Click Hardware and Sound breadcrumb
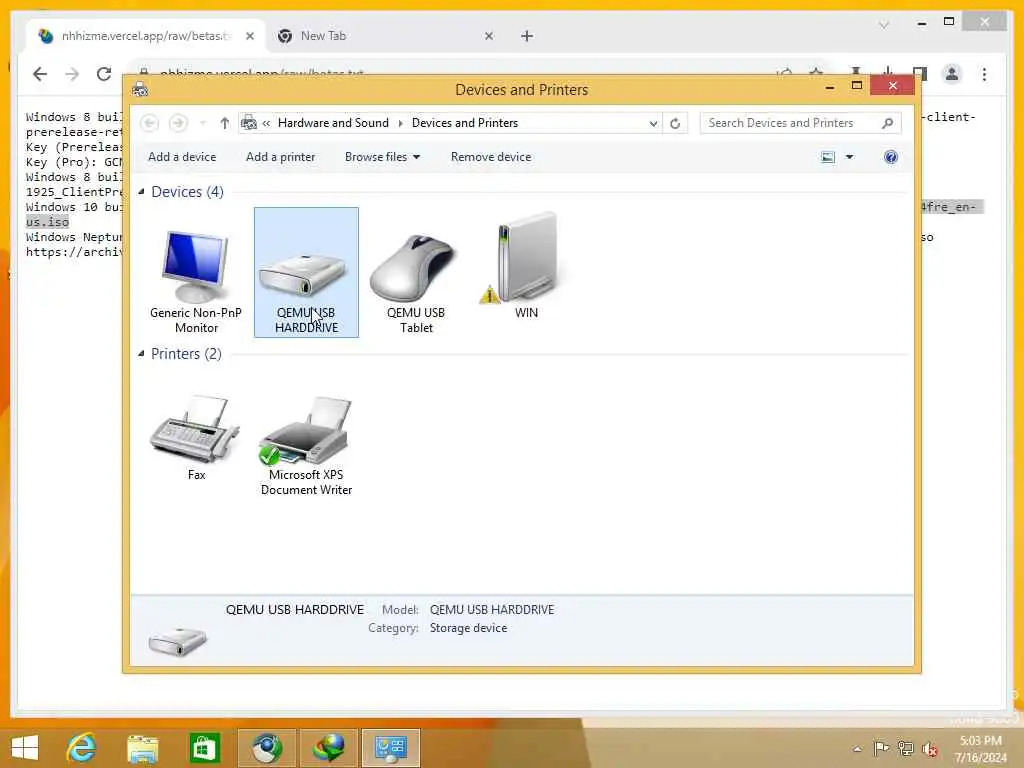The height and width of the screenshot is (768, 1024). pos(333,123)
